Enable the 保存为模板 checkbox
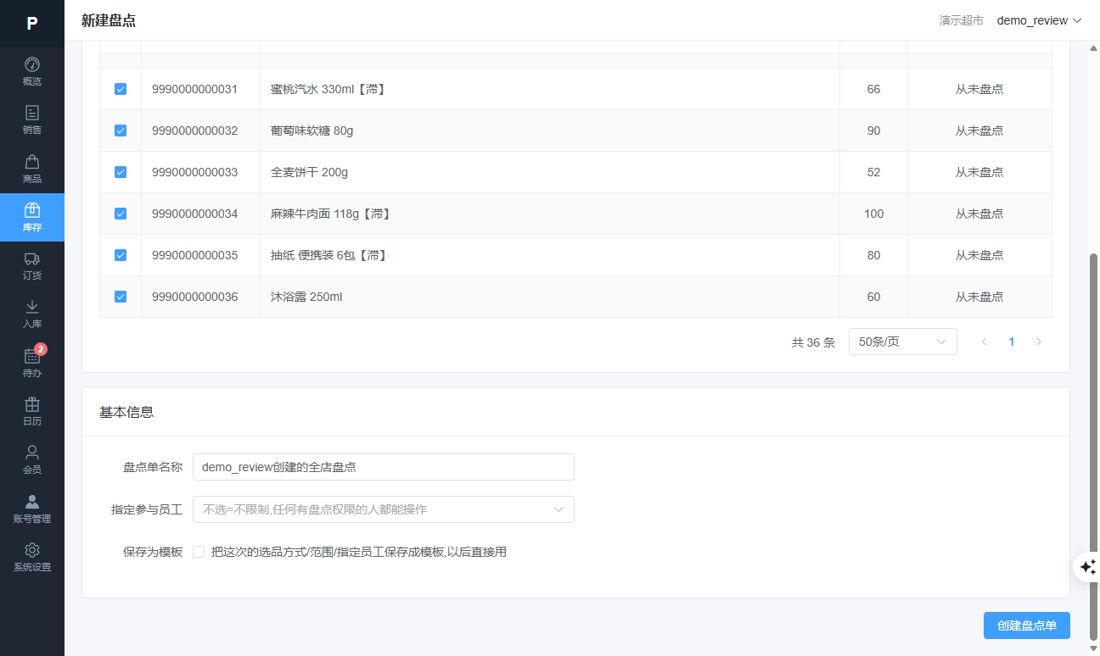This screenshot has width=1100, height=656. point(199,552)
